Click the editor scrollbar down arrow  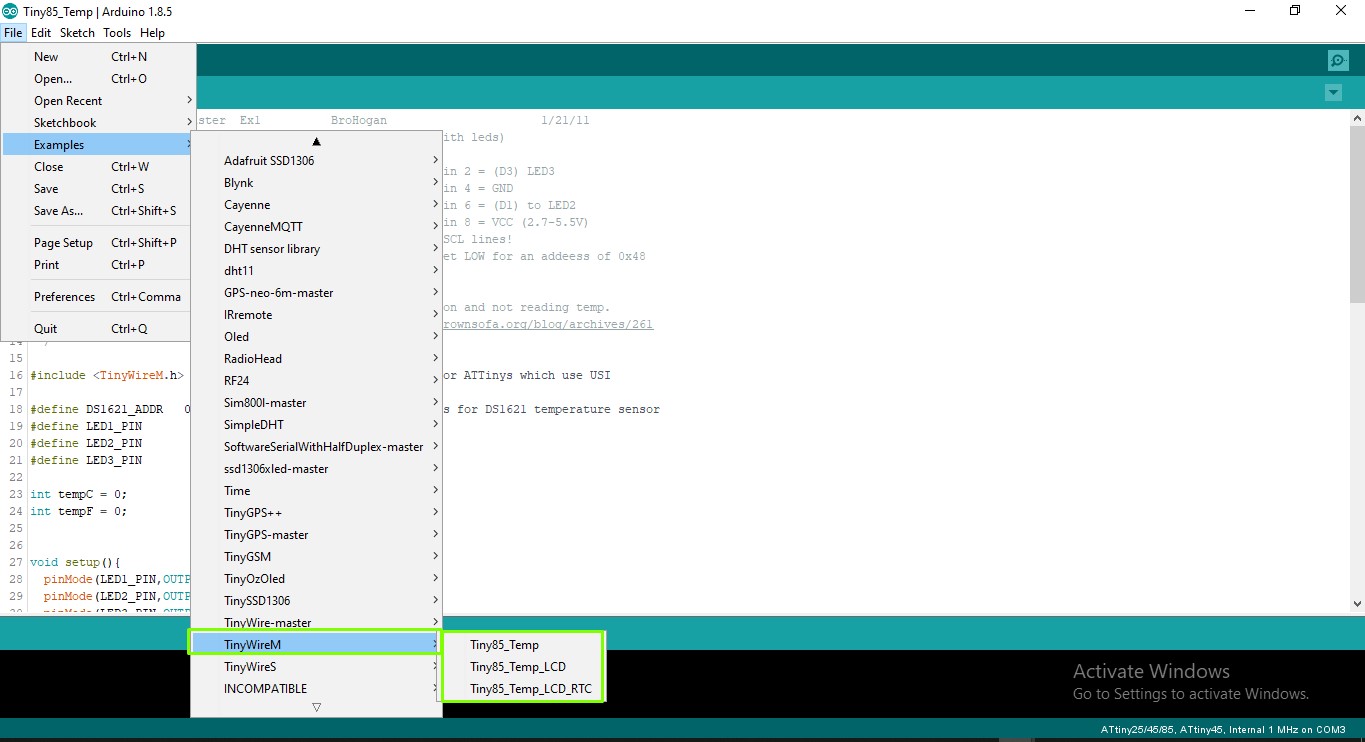pyautogui.click(x=1357, y=604)
